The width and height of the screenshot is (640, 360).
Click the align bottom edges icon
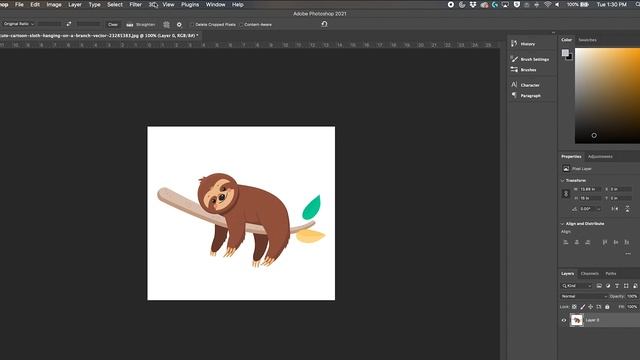pos(627,242)
